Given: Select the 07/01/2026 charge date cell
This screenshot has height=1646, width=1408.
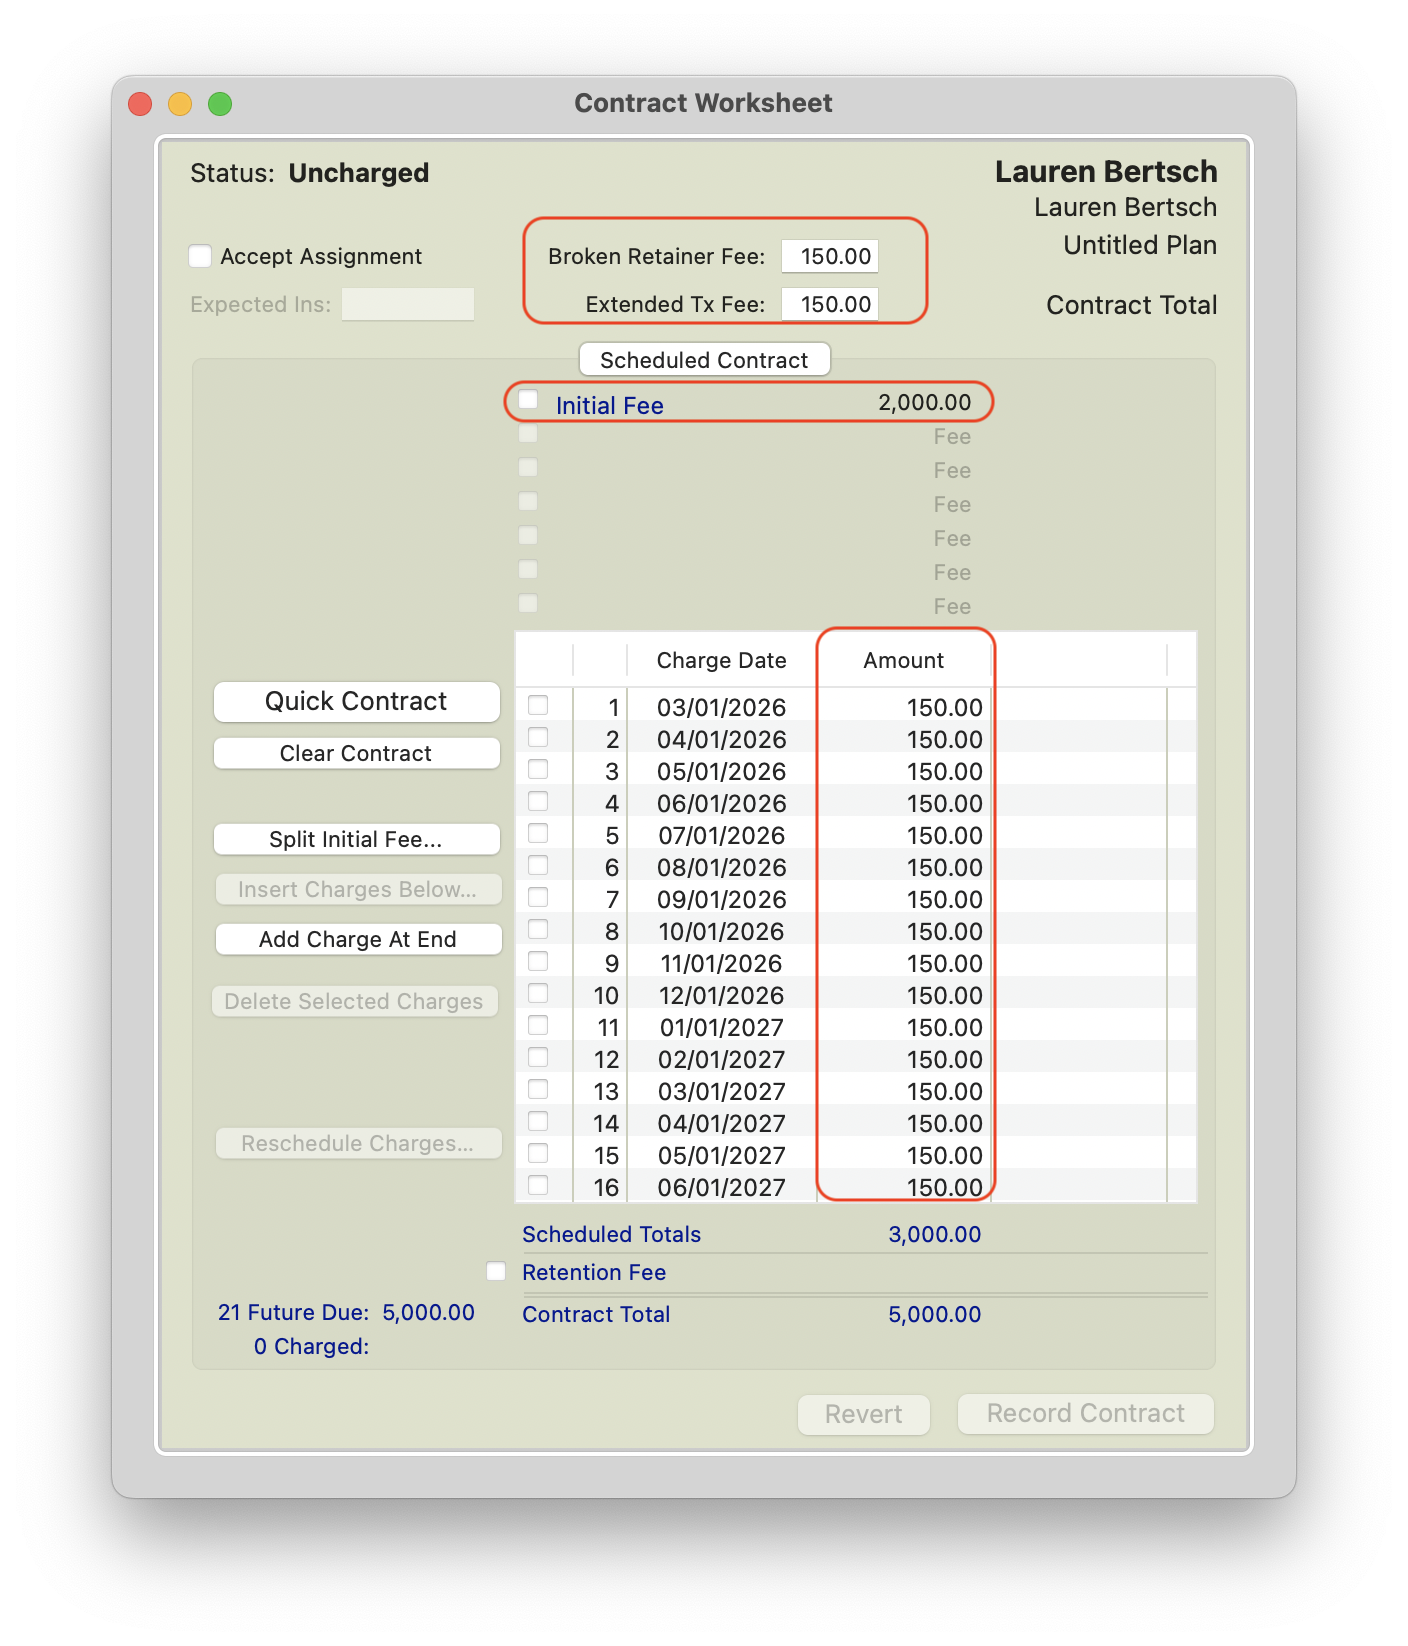Looking at the screenshot, I should [722, 835].
